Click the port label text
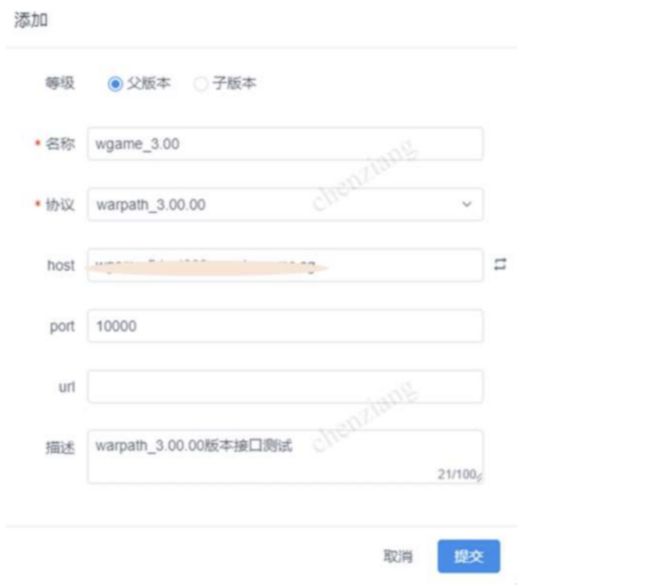 62,327
